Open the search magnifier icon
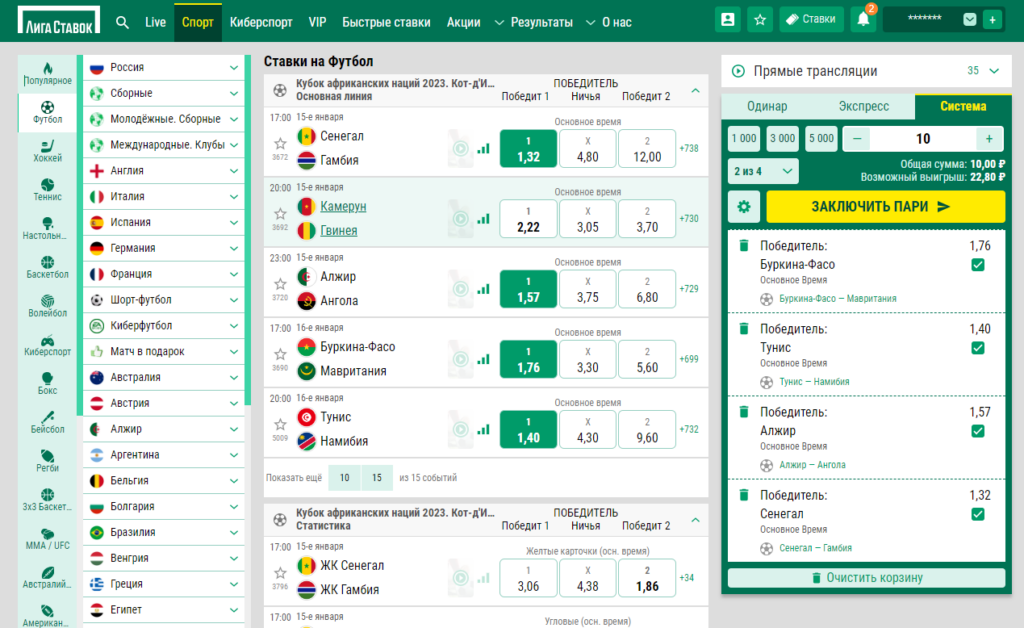 [122, 22]
